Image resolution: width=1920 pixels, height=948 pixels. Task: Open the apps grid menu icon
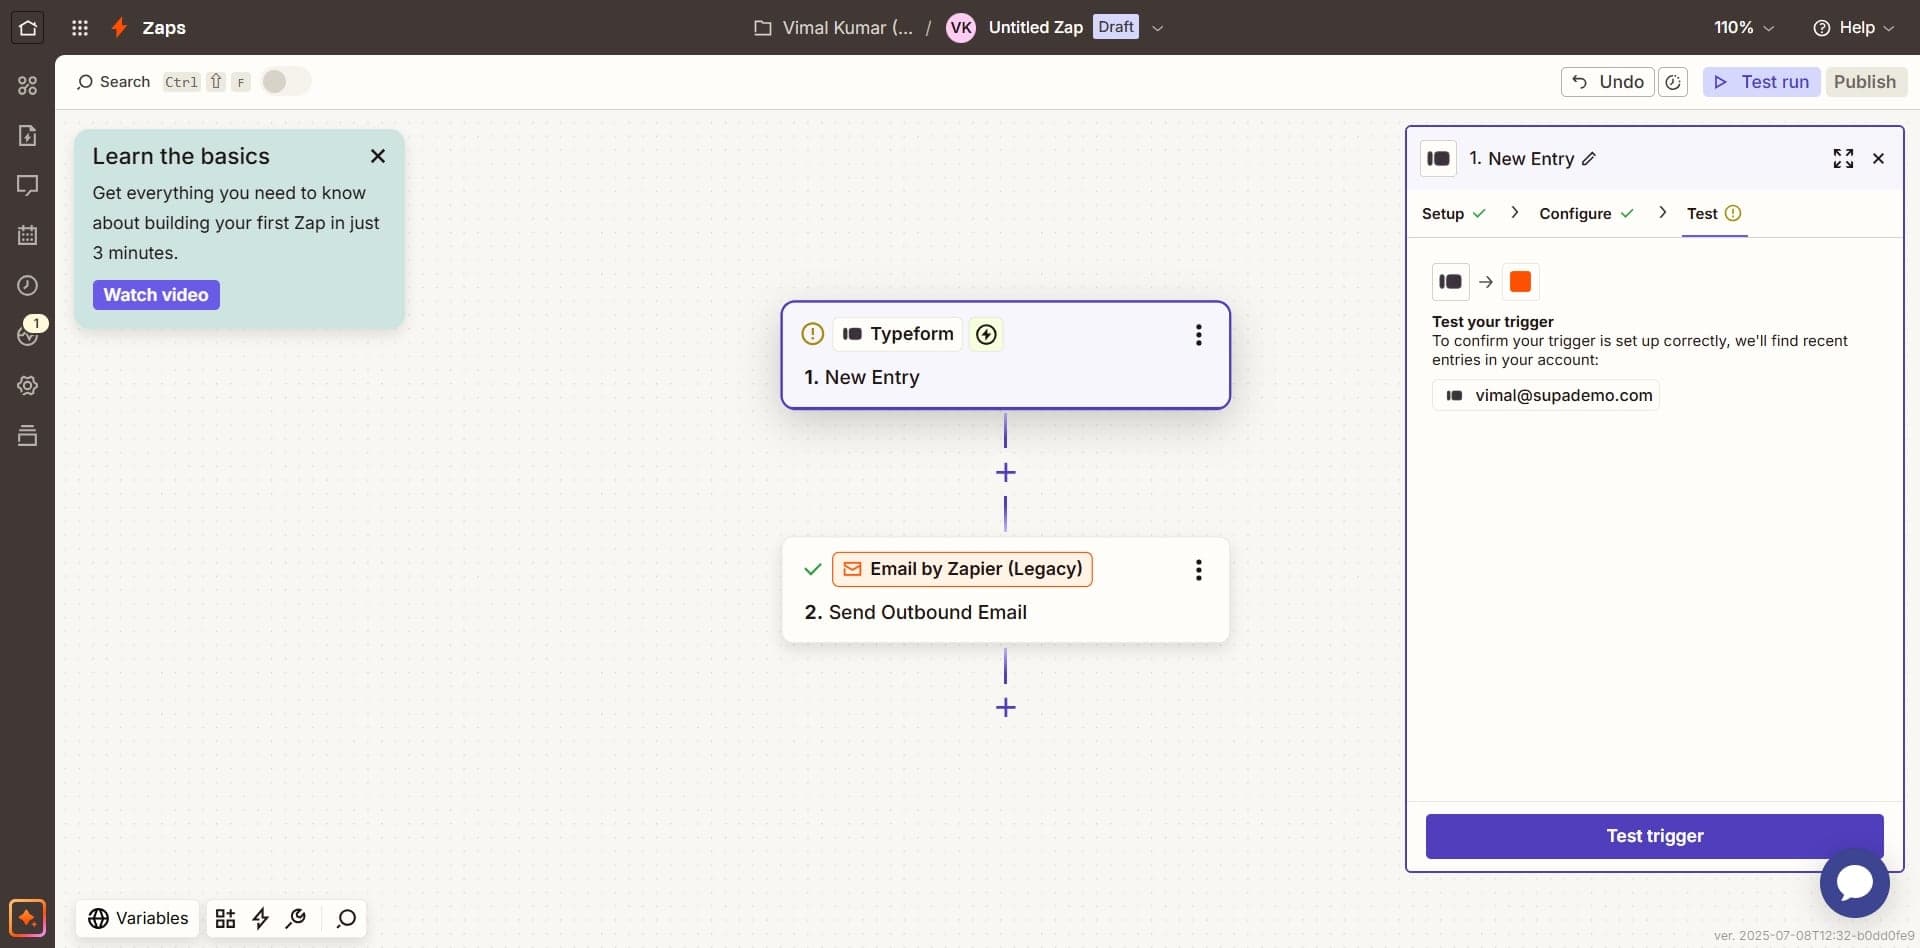coord(80,28)
